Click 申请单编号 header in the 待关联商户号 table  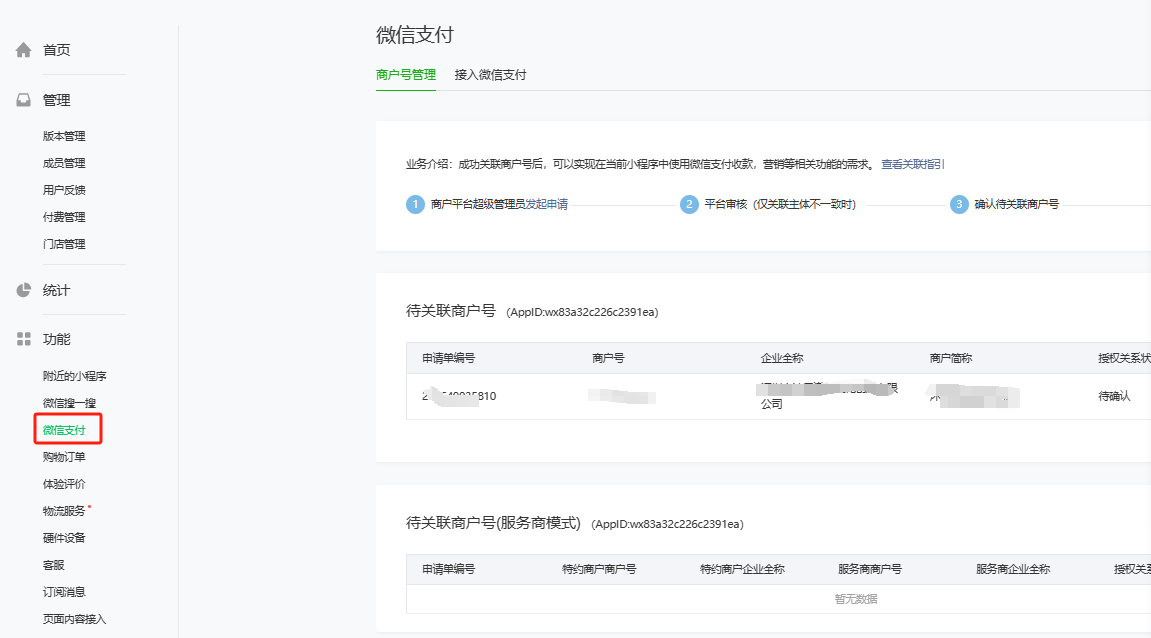point(449,358)
